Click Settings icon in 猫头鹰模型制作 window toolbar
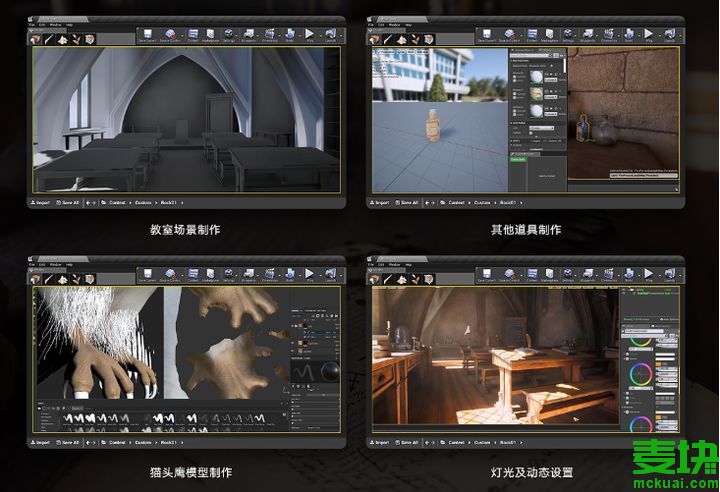The image size is (720, 492). (x=228, y=275)
